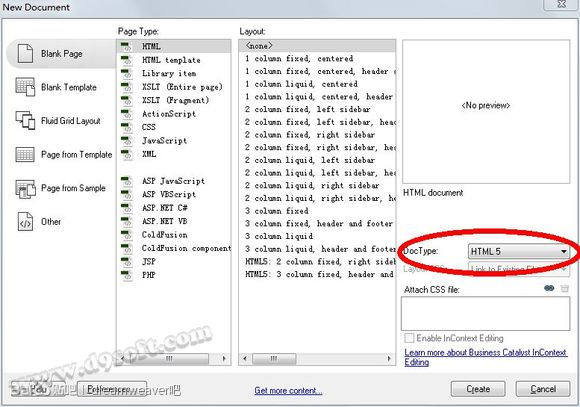Click the HTML page type icon
The width and height of the screenshot is (580, 407).
(x=127, y=47)
